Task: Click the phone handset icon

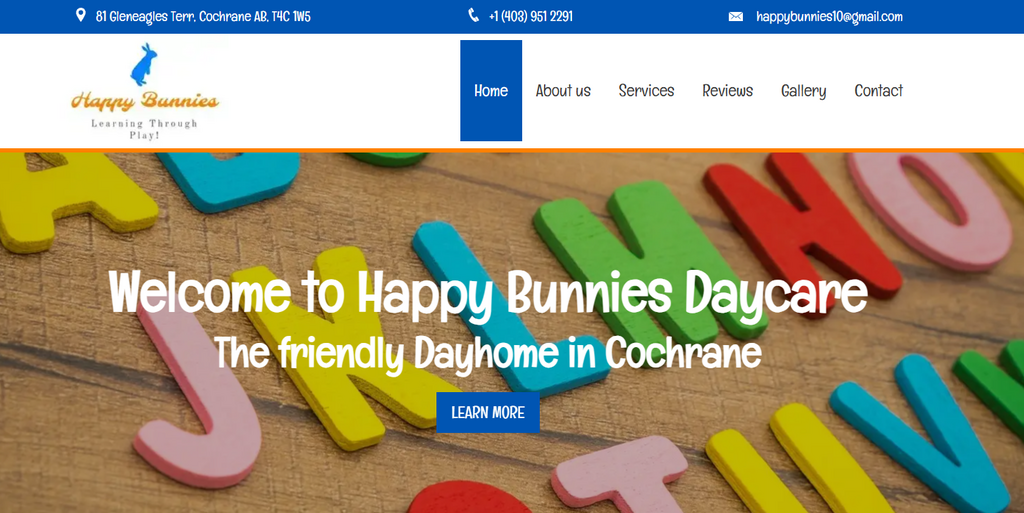Action: tap(474, 16)
